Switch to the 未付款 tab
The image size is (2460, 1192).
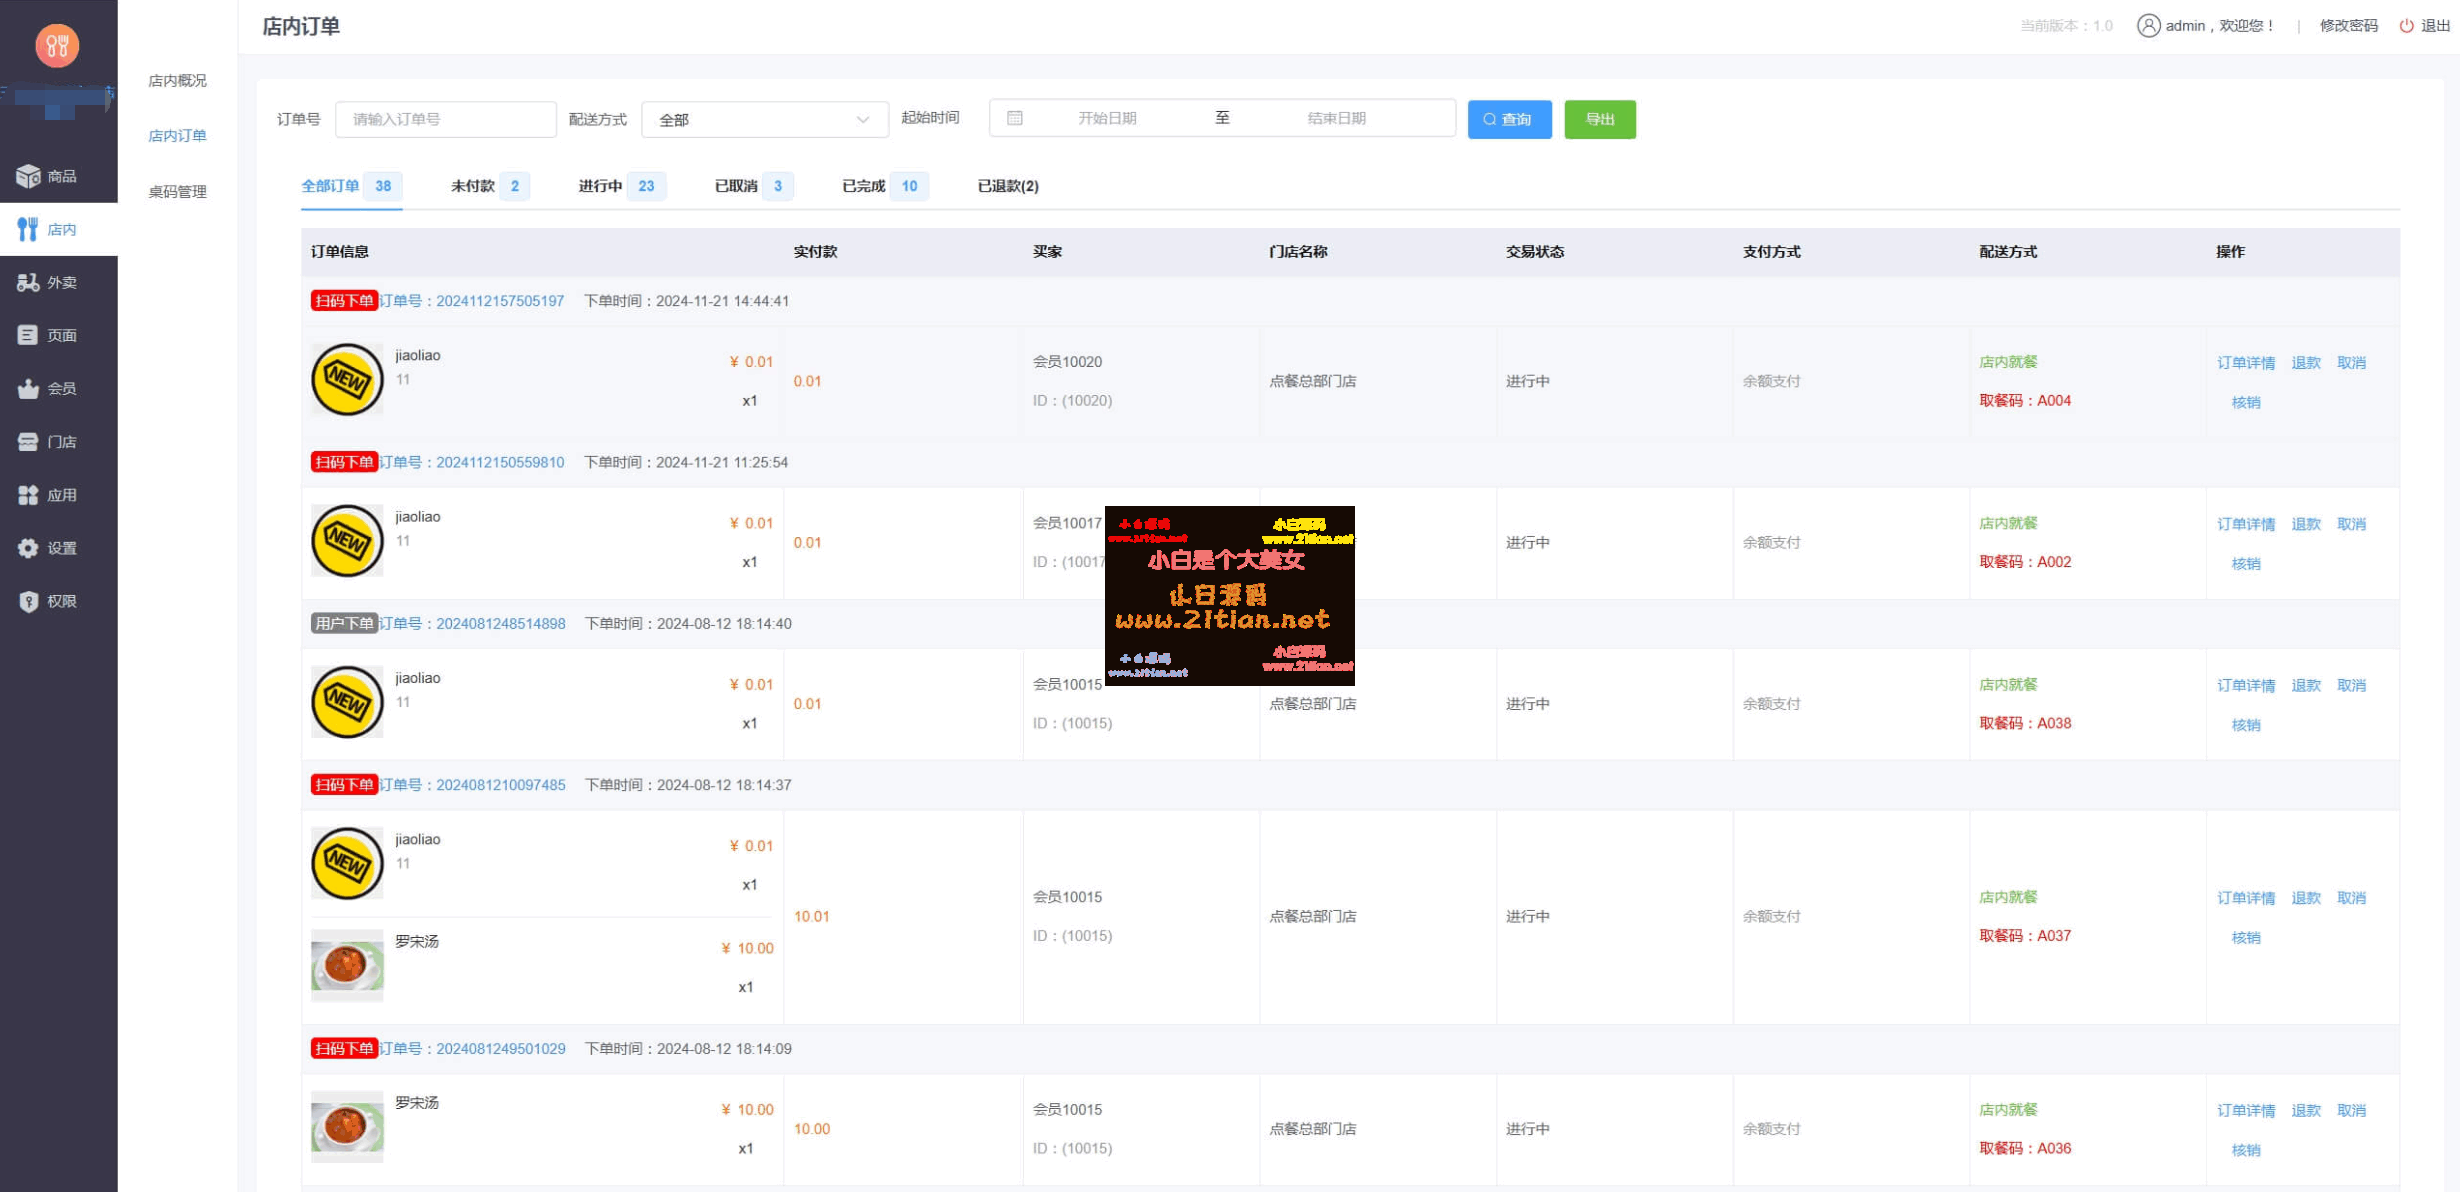(490, 186)
